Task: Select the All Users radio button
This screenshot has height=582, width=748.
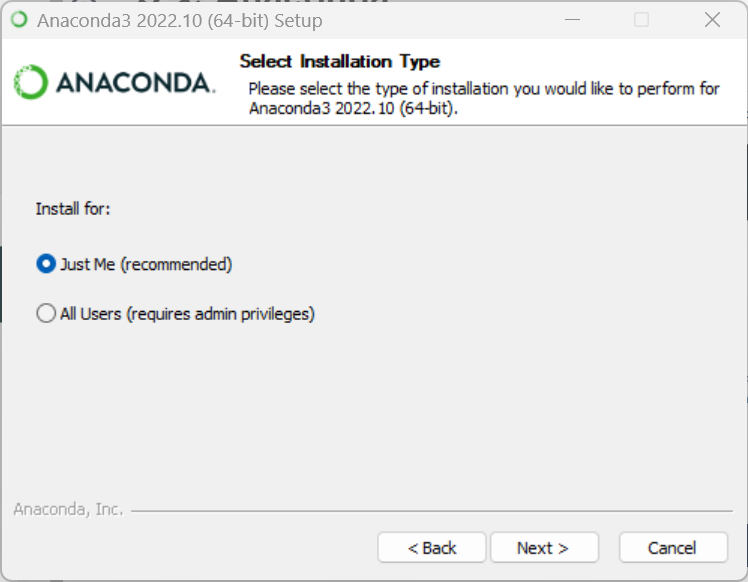Action: pos(46,313)
